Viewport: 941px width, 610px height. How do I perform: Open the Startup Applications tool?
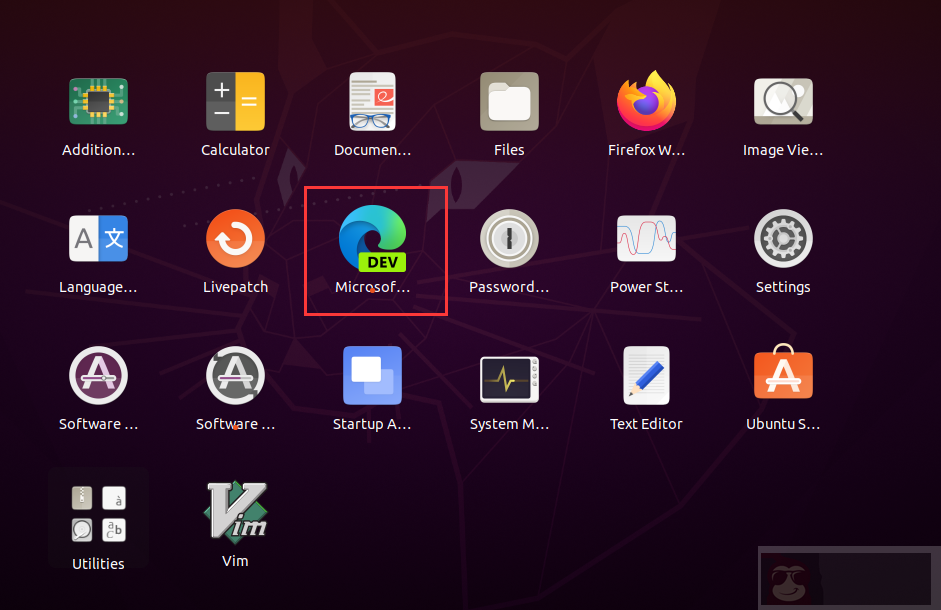(372, 375)
